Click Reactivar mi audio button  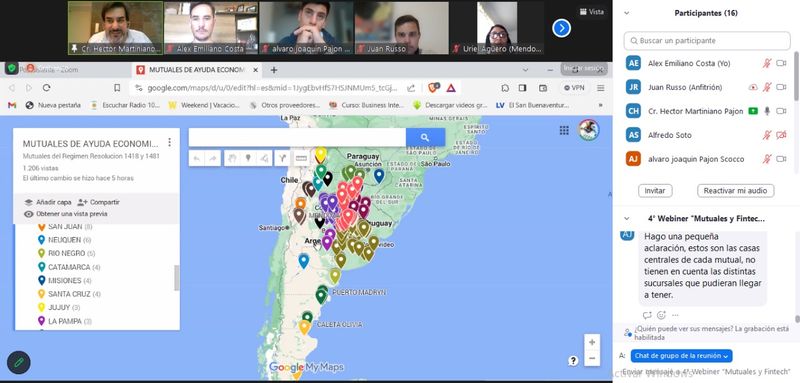735,191
